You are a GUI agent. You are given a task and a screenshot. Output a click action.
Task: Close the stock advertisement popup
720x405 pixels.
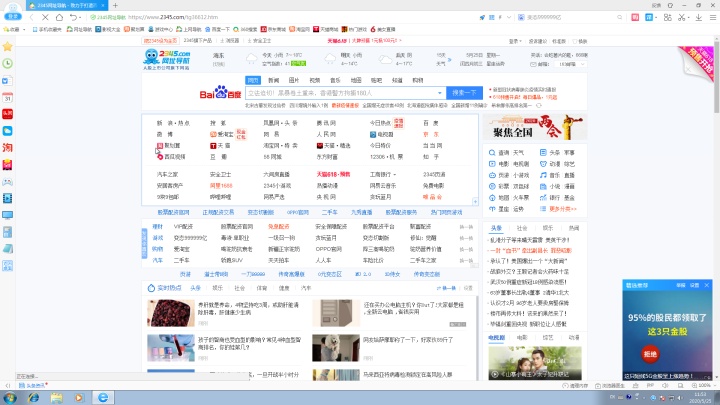pyautogui.click(x=707, y=285)
